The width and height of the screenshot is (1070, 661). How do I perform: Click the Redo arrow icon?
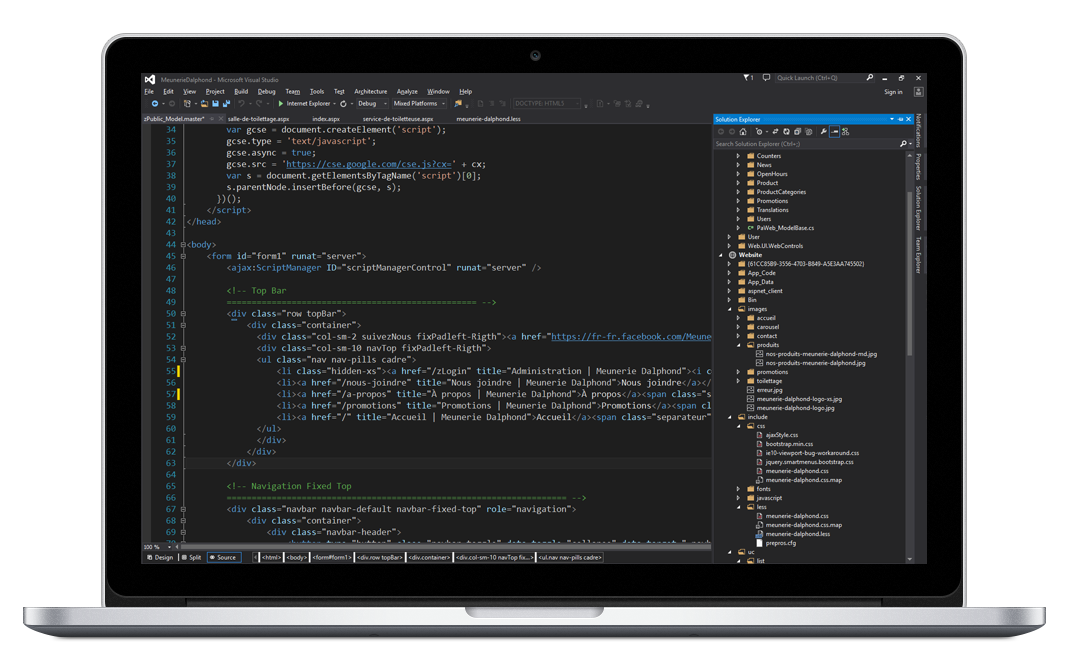[x=259, y=104]
